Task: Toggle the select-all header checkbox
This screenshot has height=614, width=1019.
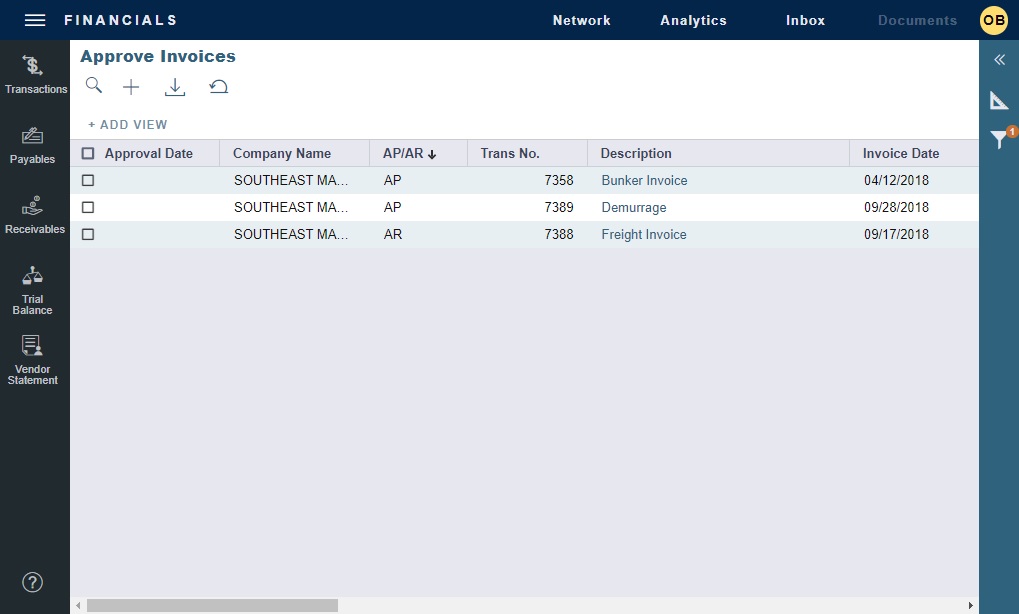Action: [88, 154]
